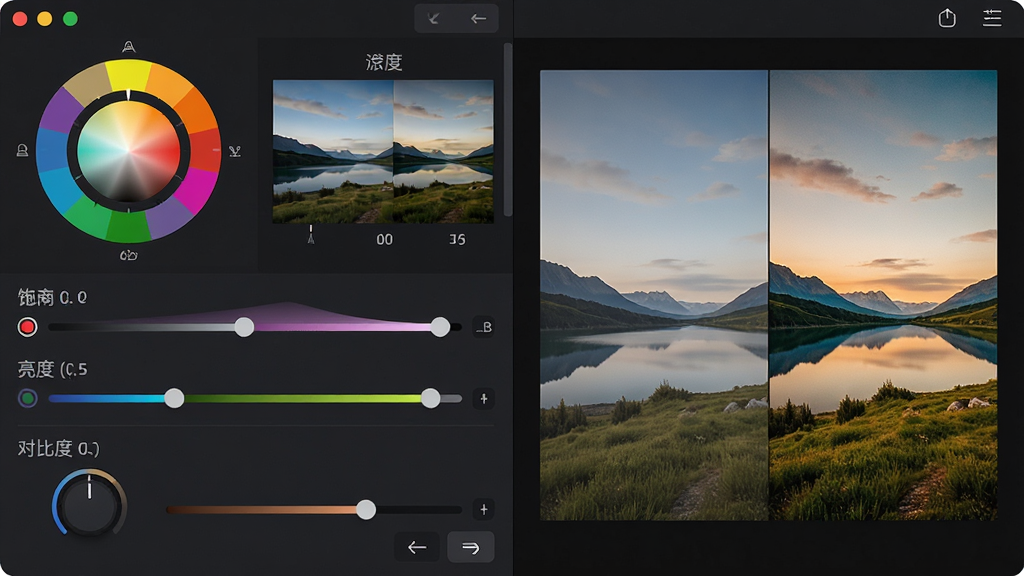The height and width of the screenshot is (576, 1024).
Task: Click the left handle of the 亮度 slider
Action: coord(174,398)
